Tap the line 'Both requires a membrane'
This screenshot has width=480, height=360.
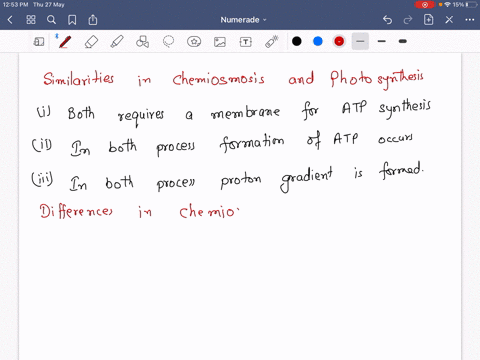pyautogui.click(x=174, y=114)
